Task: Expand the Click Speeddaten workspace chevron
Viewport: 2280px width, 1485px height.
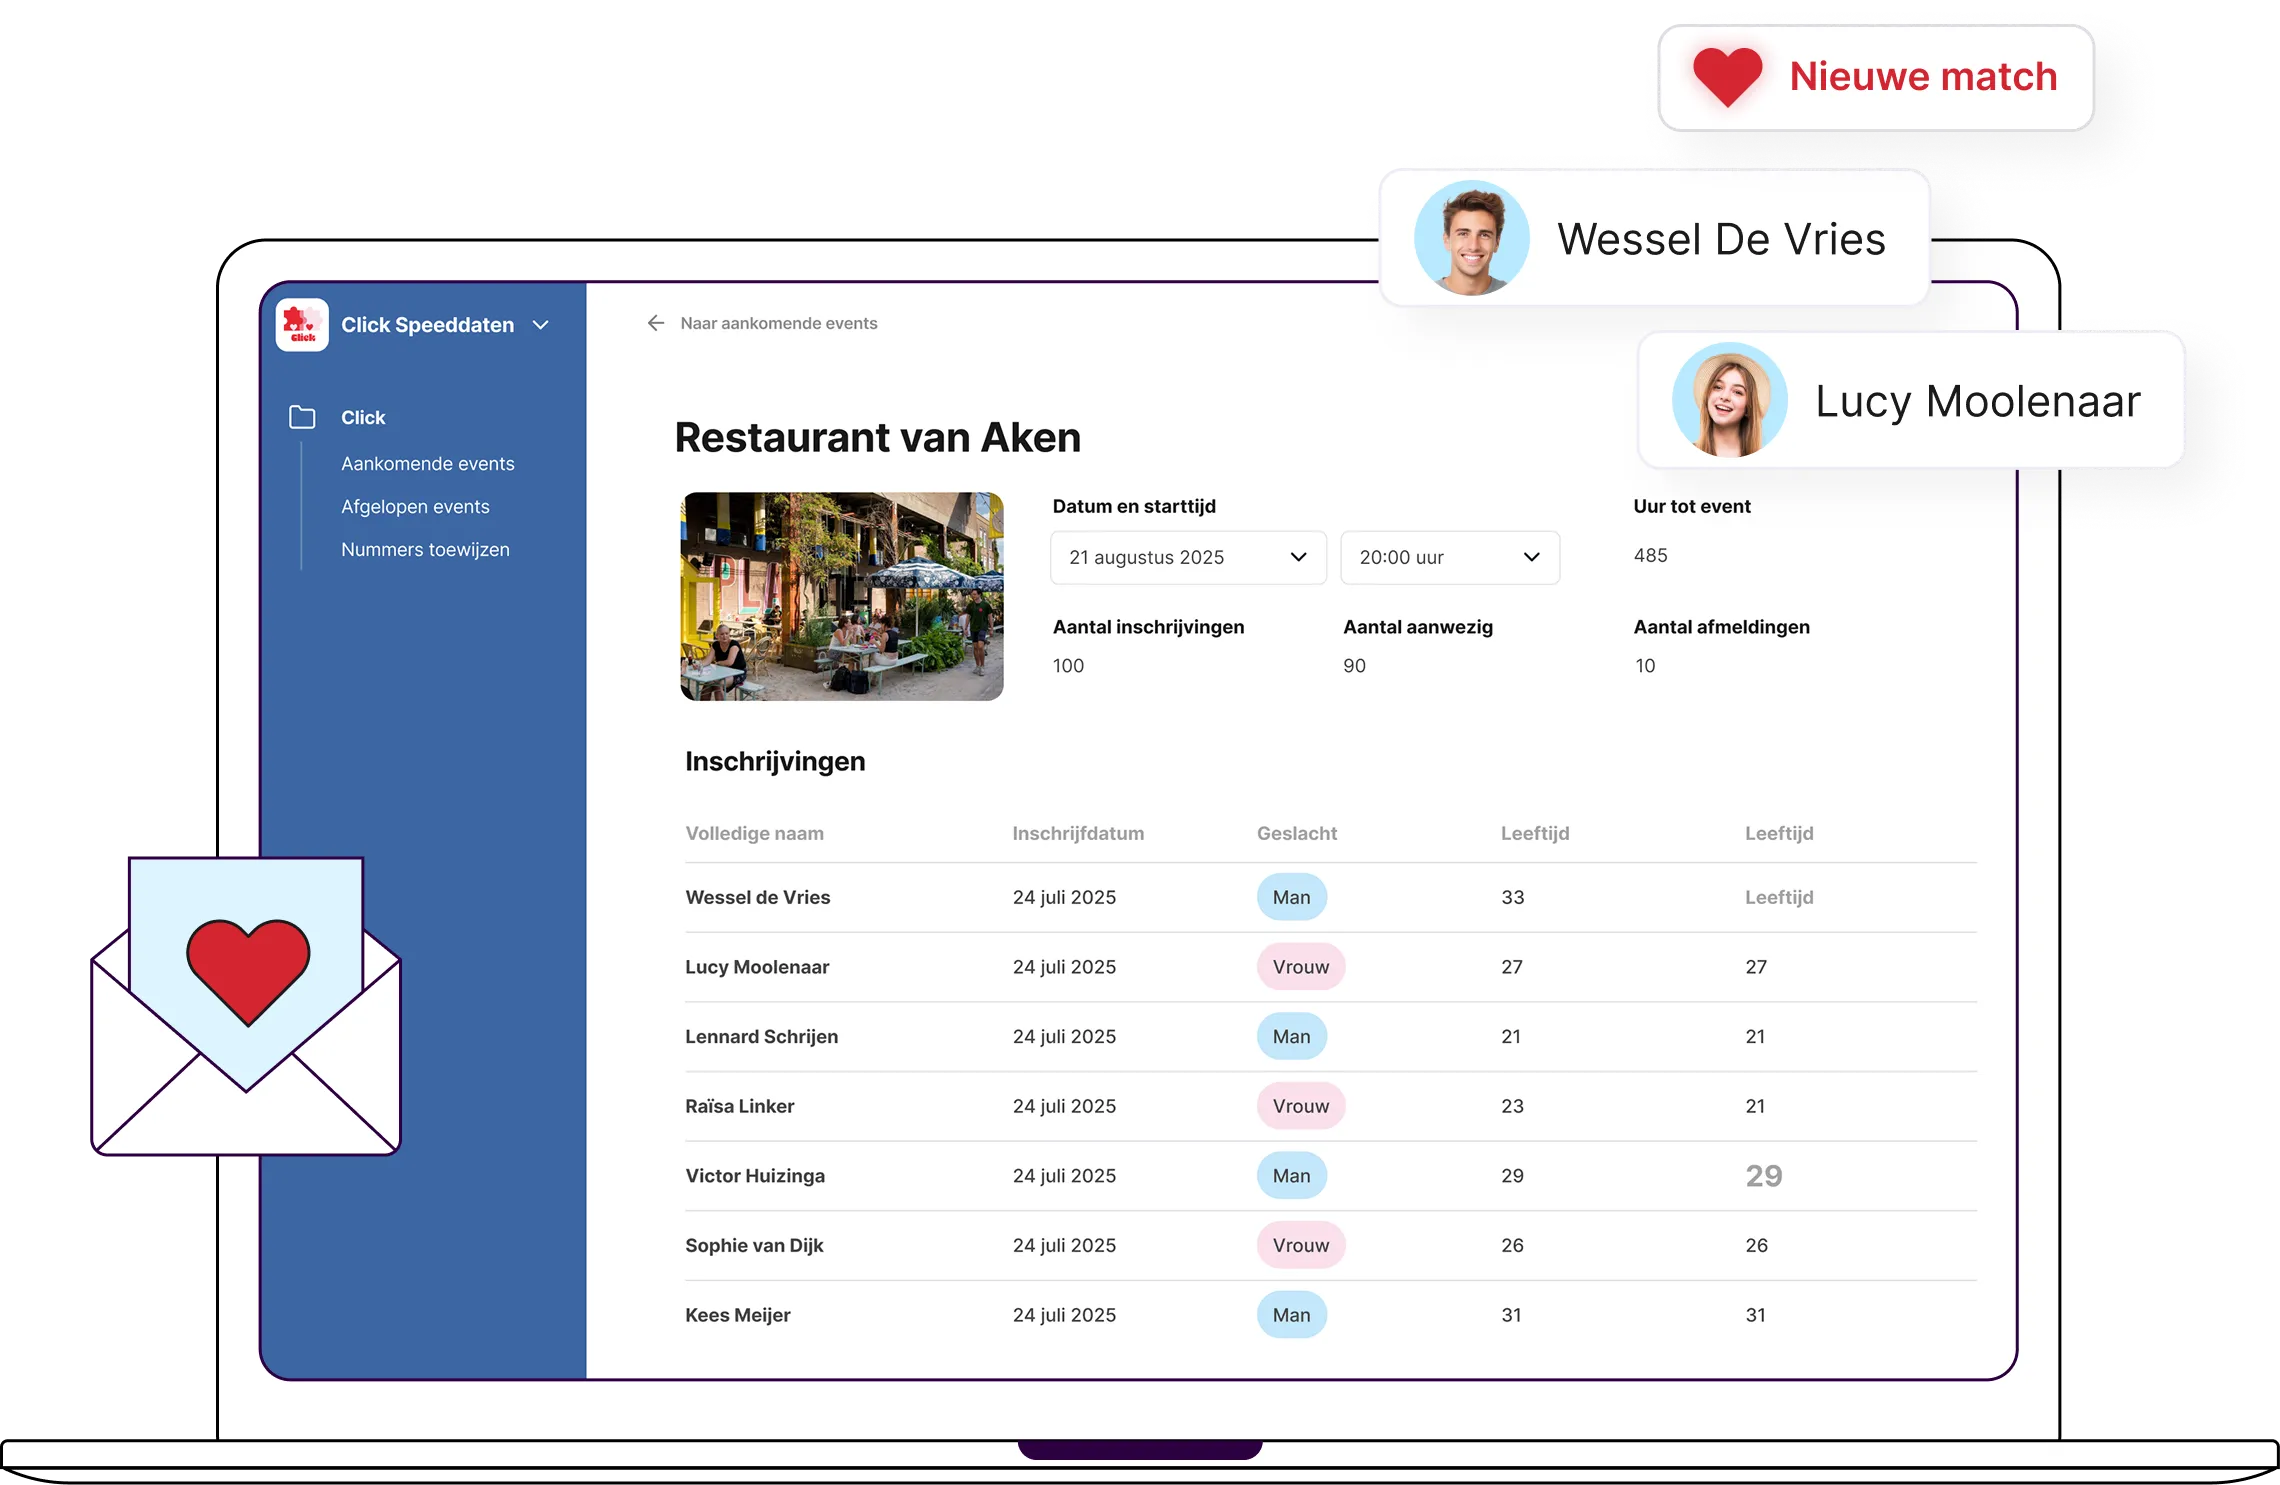Action: point(541,325)
